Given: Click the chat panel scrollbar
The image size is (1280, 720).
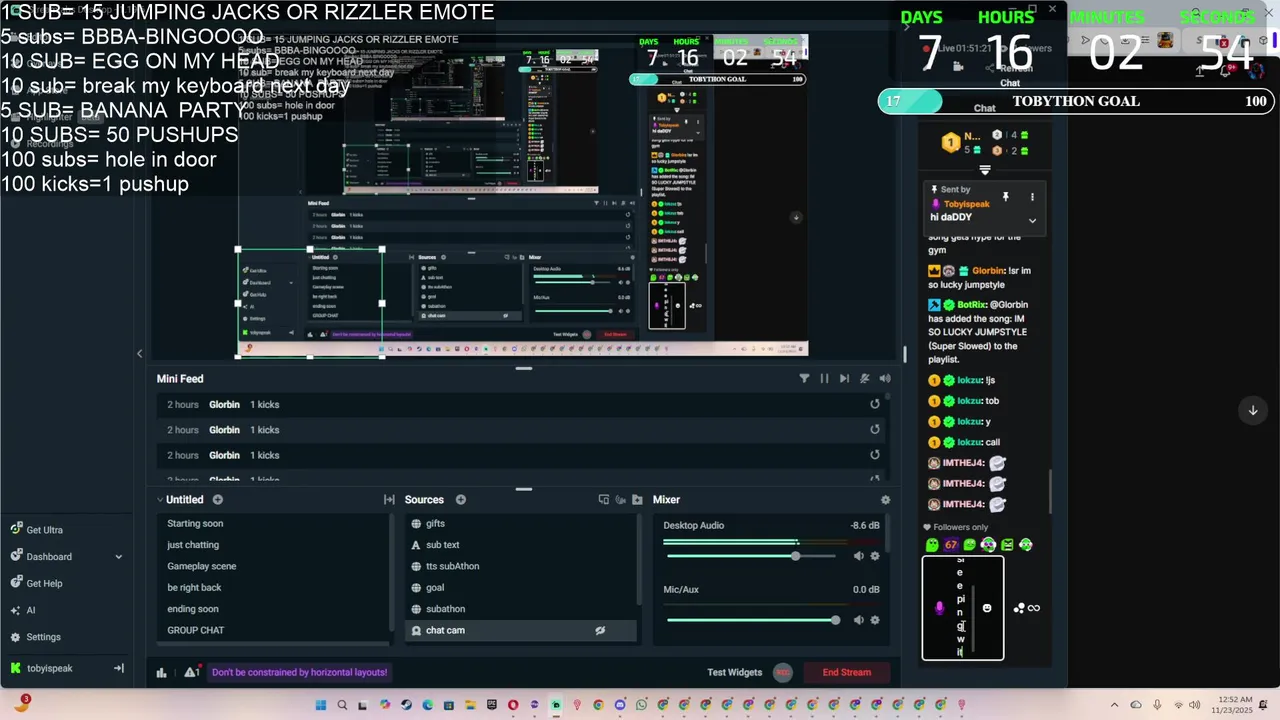Looking at the screenshot, I should [x=1050, y=490].
